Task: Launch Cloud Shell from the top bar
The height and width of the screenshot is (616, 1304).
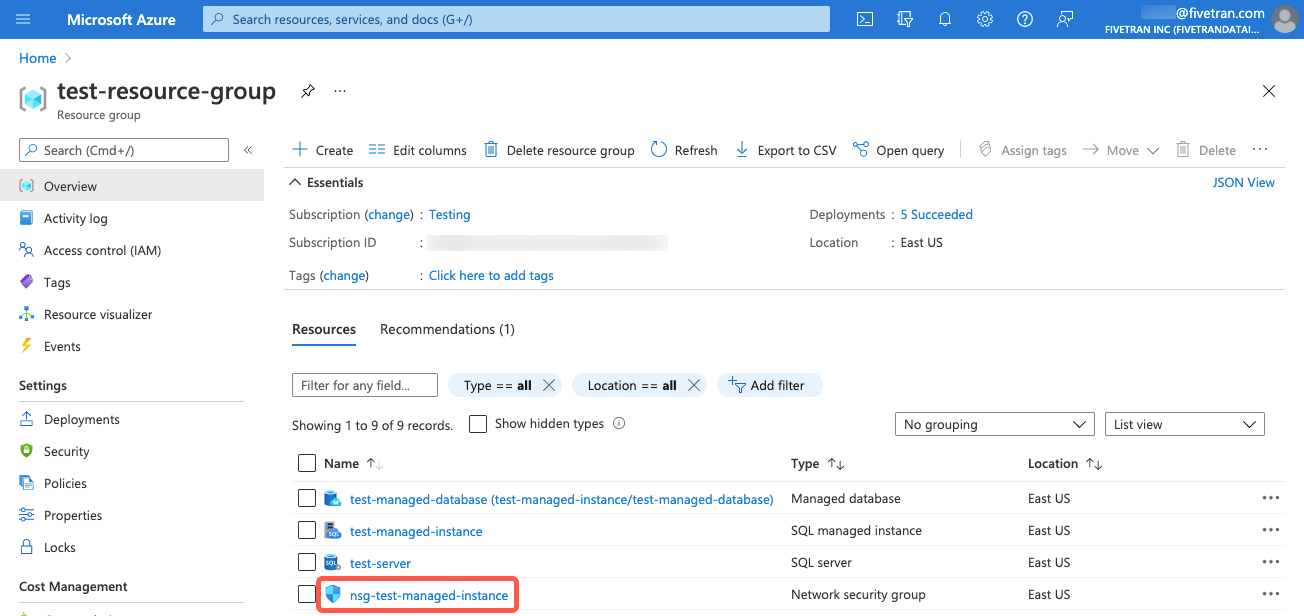Action: pos(866,19)
